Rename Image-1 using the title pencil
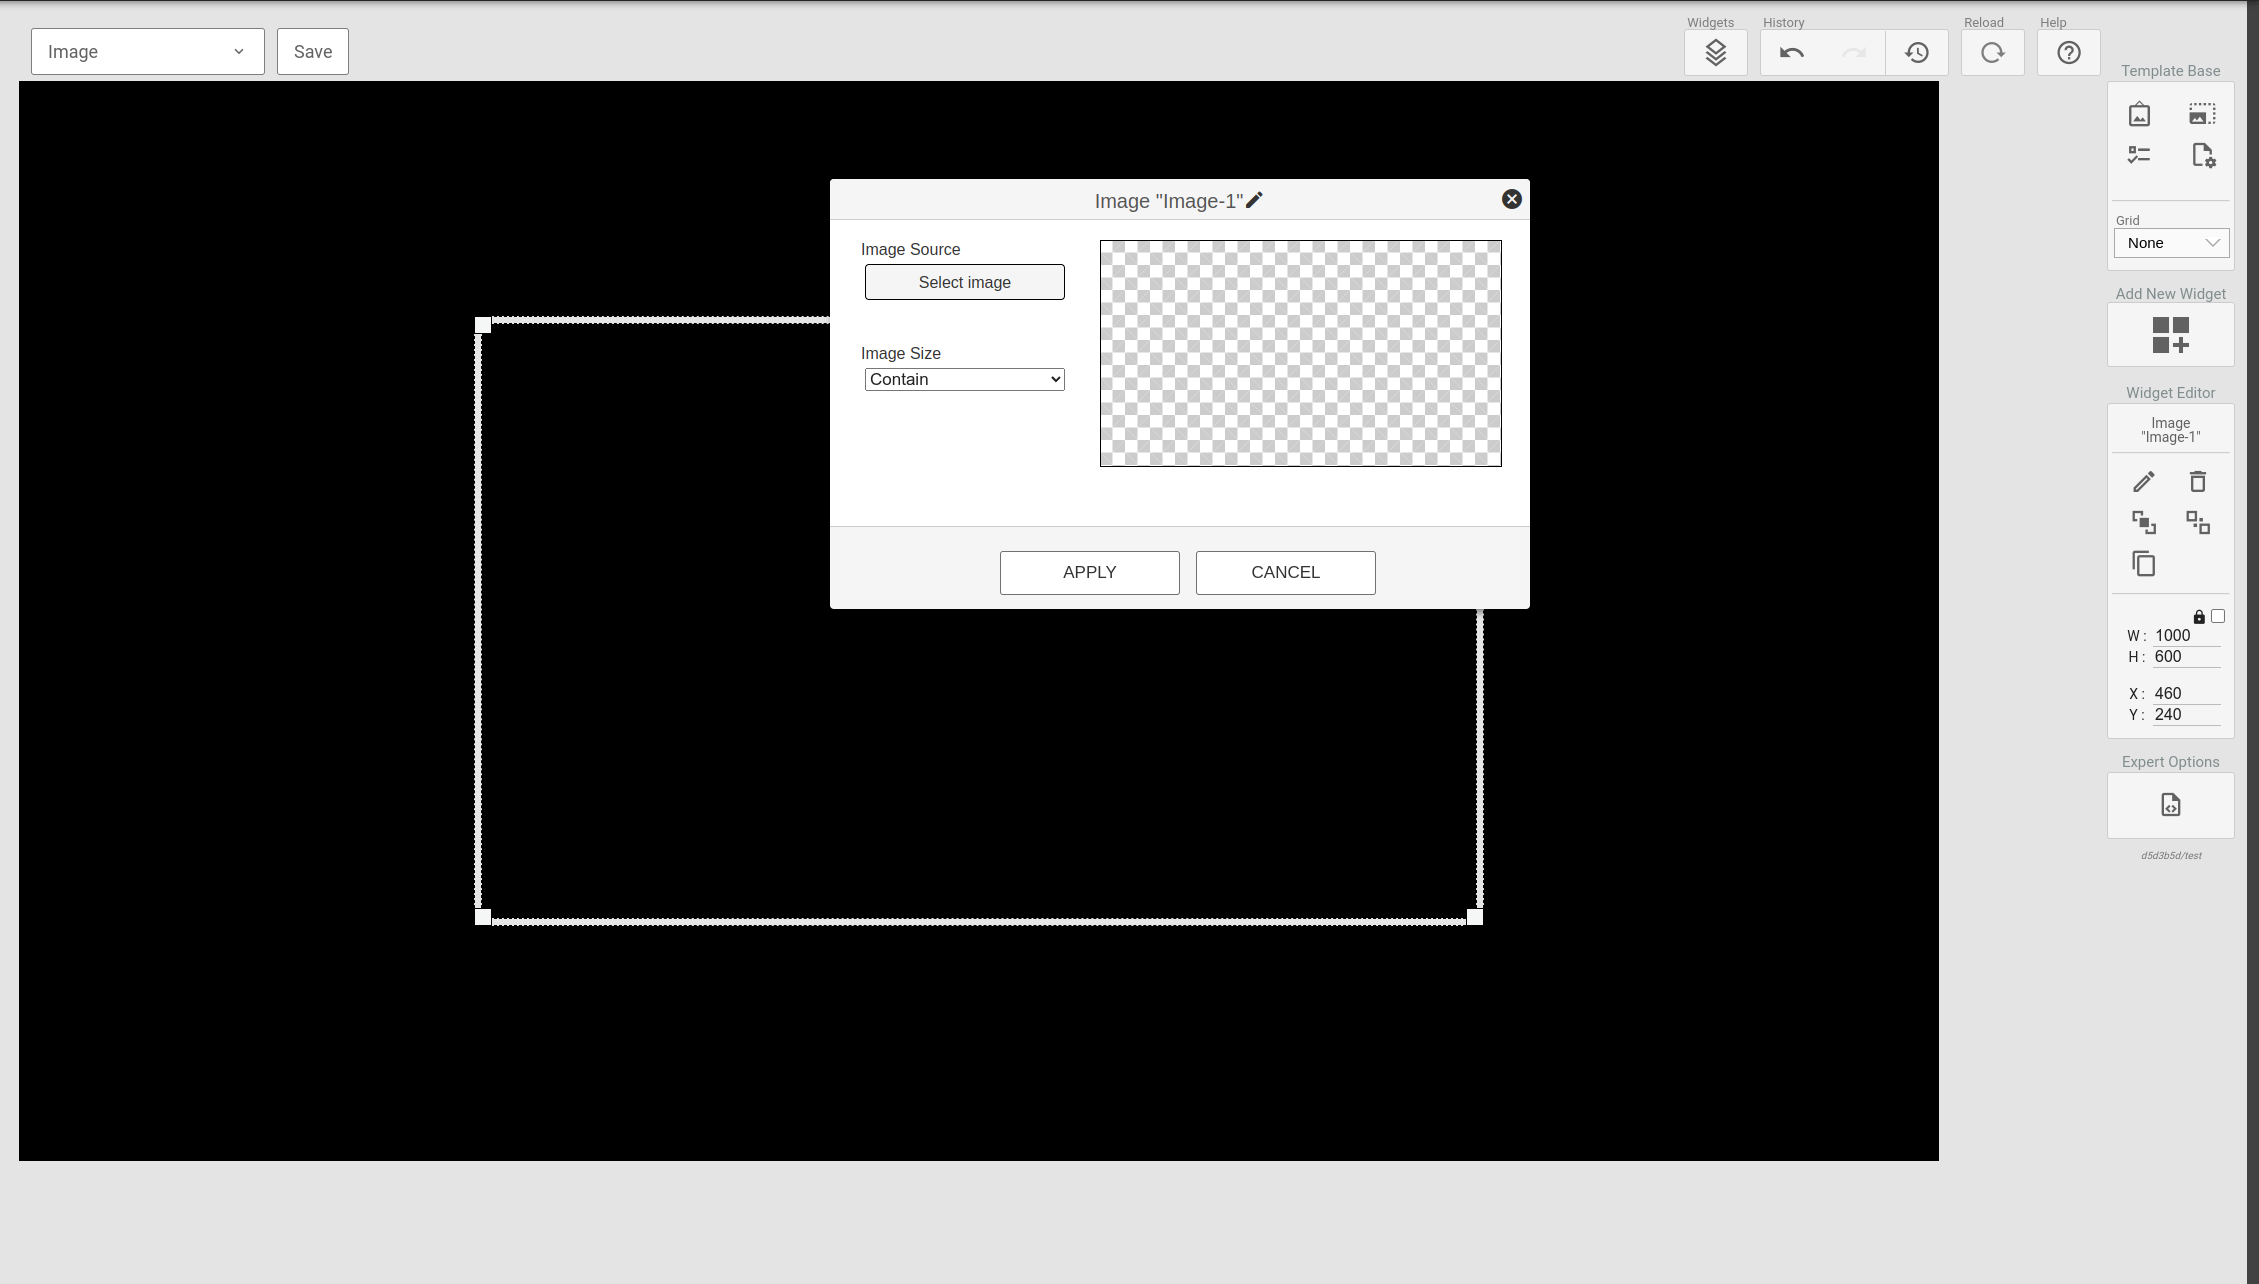2259x1284 pixels. point(1254,200)
